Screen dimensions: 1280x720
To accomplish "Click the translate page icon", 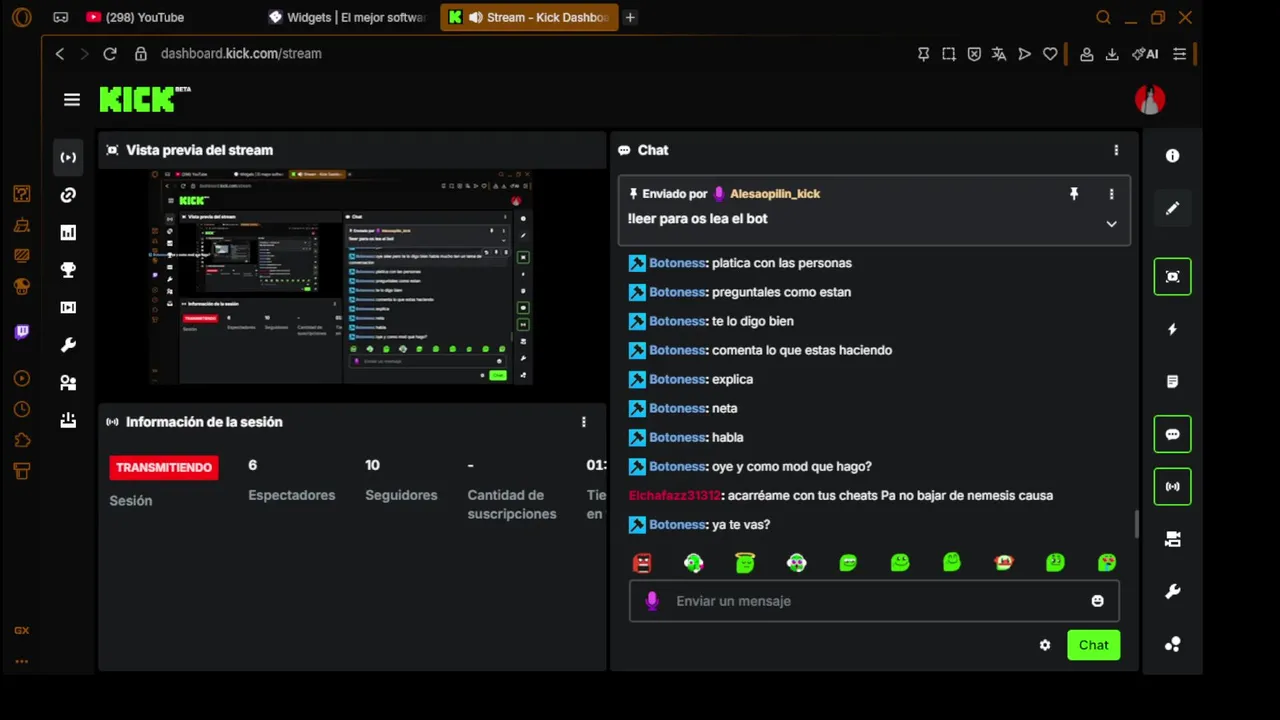I will click(999, 54).
